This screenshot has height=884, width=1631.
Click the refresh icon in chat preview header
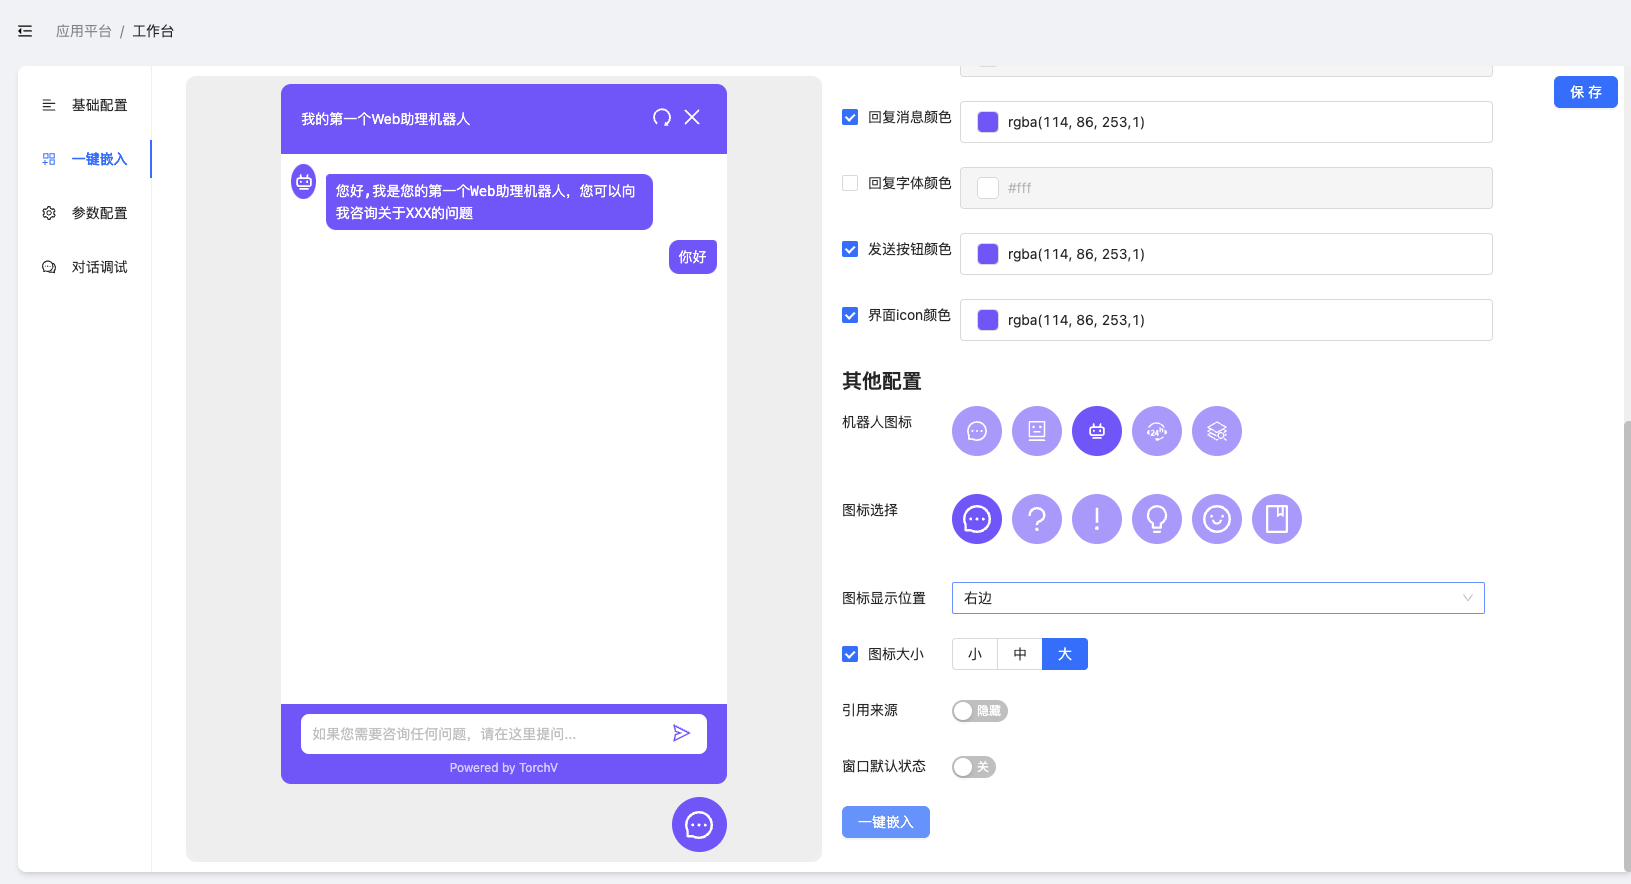[662, 118]
